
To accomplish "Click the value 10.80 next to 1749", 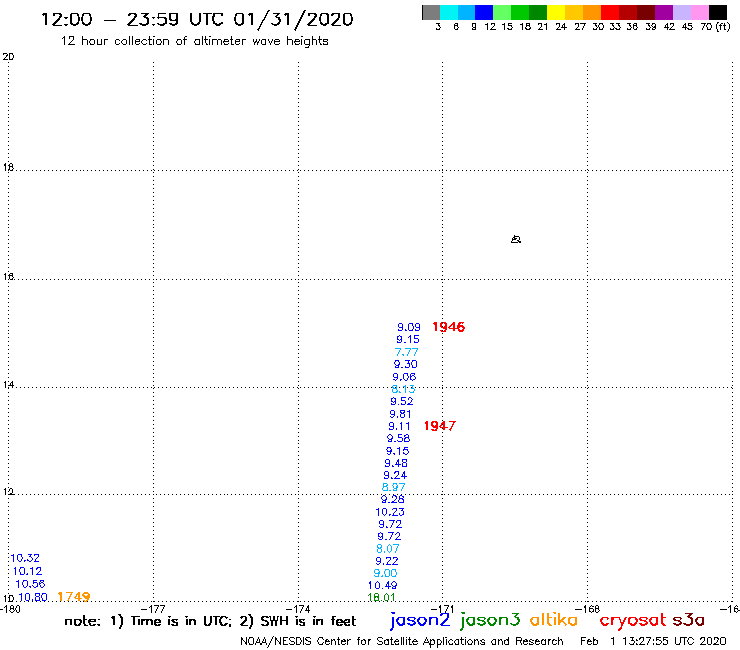I will (33, 597).
